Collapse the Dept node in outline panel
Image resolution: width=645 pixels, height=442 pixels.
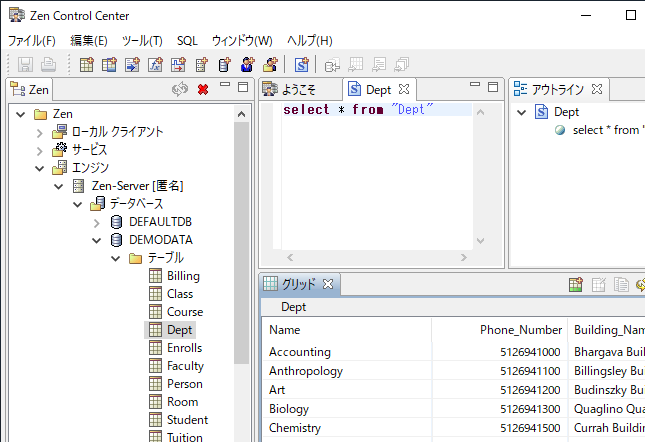(522, 112)
